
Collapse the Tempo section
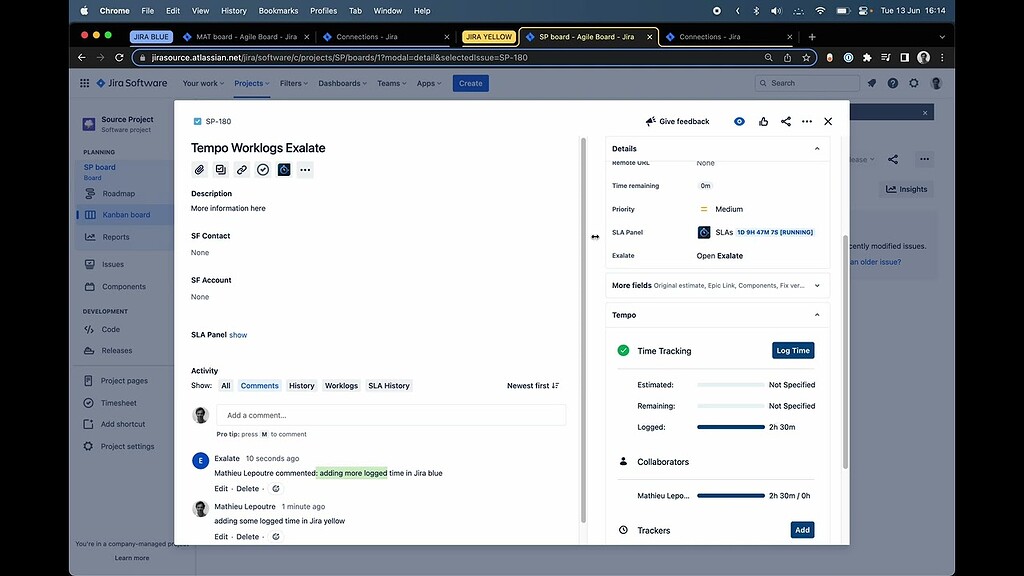pos(815,314)
